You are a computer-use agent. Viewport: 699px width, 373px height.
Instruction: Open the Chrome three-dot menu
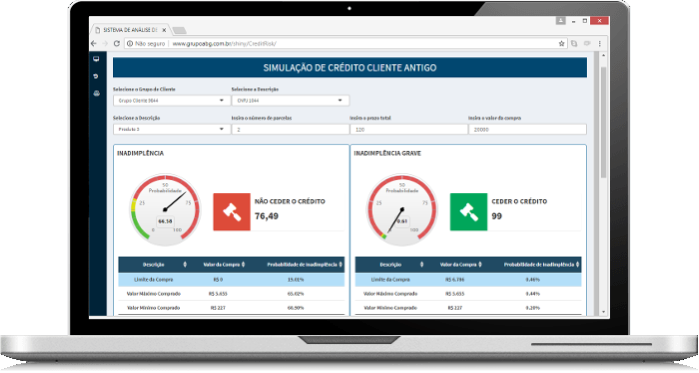click(600, 44)
